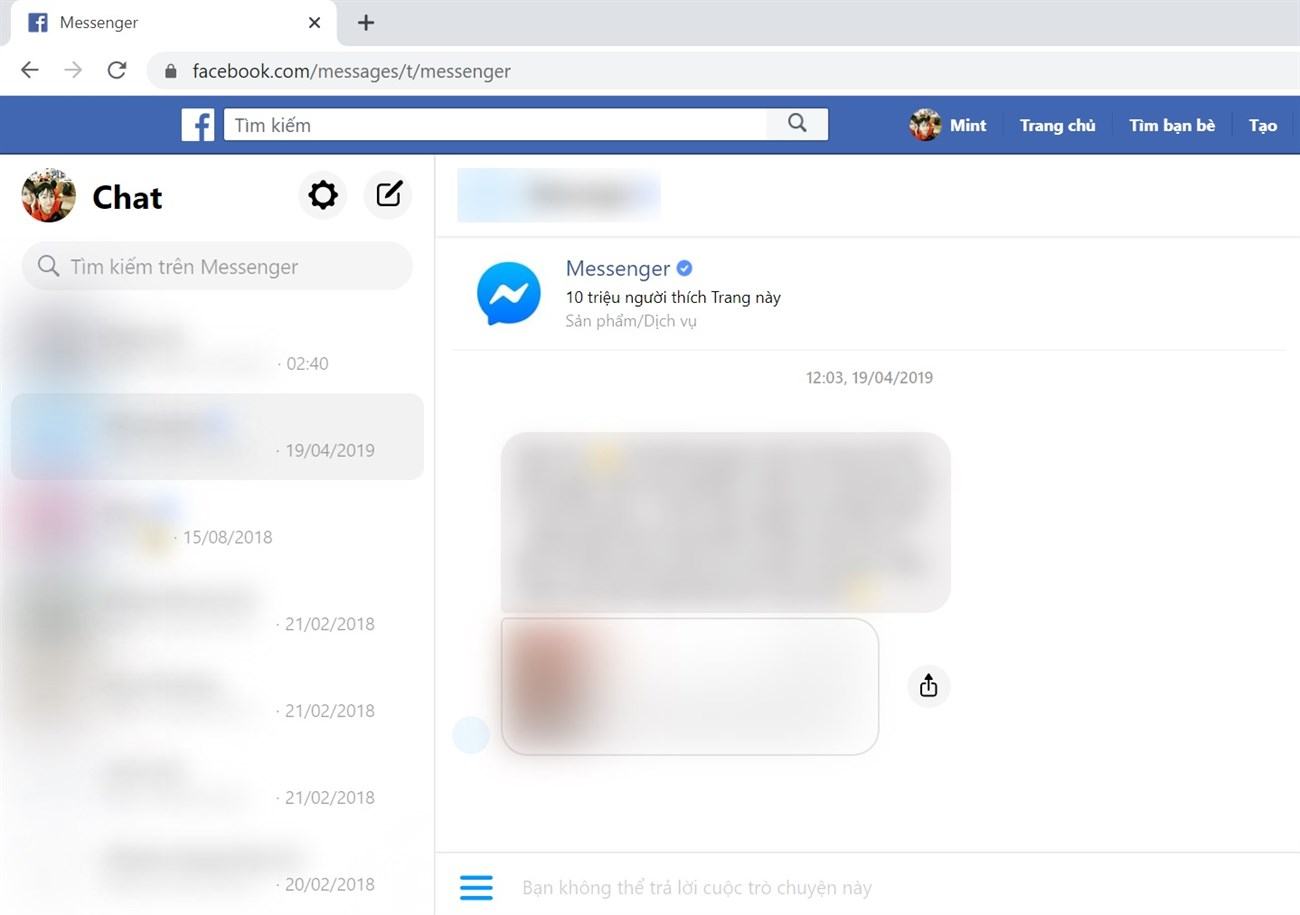Image resolution: width=1300 pixels, height=915 pixels.
Task: Click the Messenger page logo avatar
Action: pyautogui.click(x=509, y=293)
